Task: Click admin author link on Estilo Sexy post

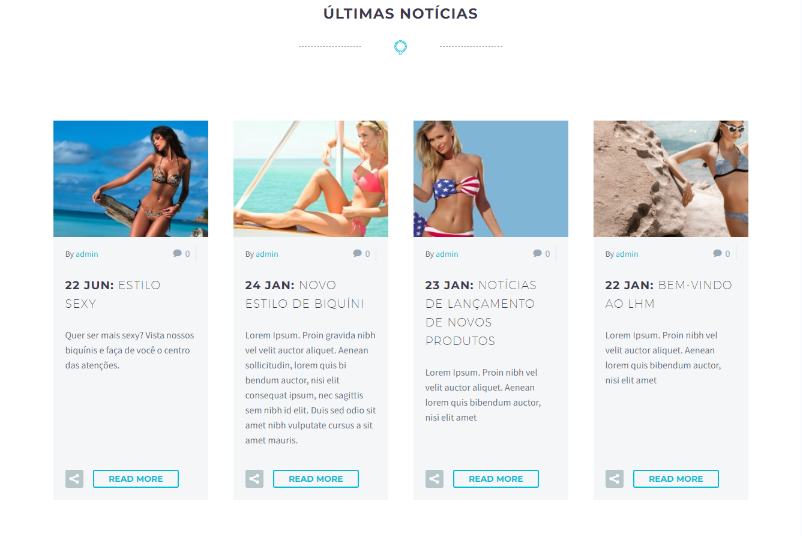Action: [x=87, y=254]
